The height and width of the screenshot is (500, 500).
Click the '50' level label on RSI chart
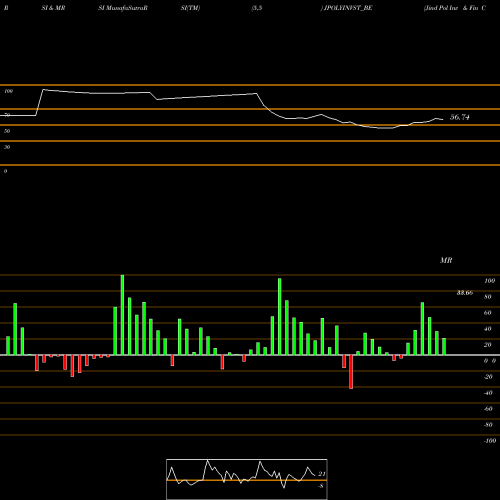tap(7, 131)
